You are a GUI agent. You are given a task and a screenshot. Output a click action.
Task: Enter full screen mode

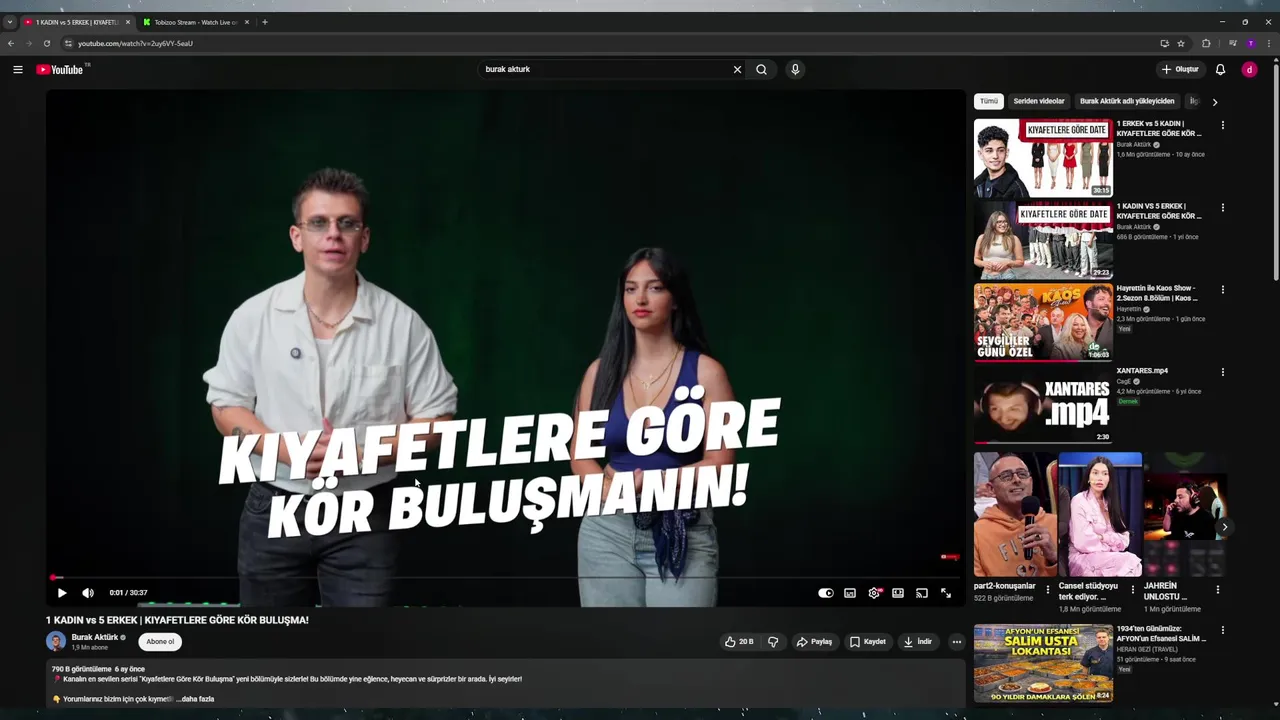coord(946,593)
